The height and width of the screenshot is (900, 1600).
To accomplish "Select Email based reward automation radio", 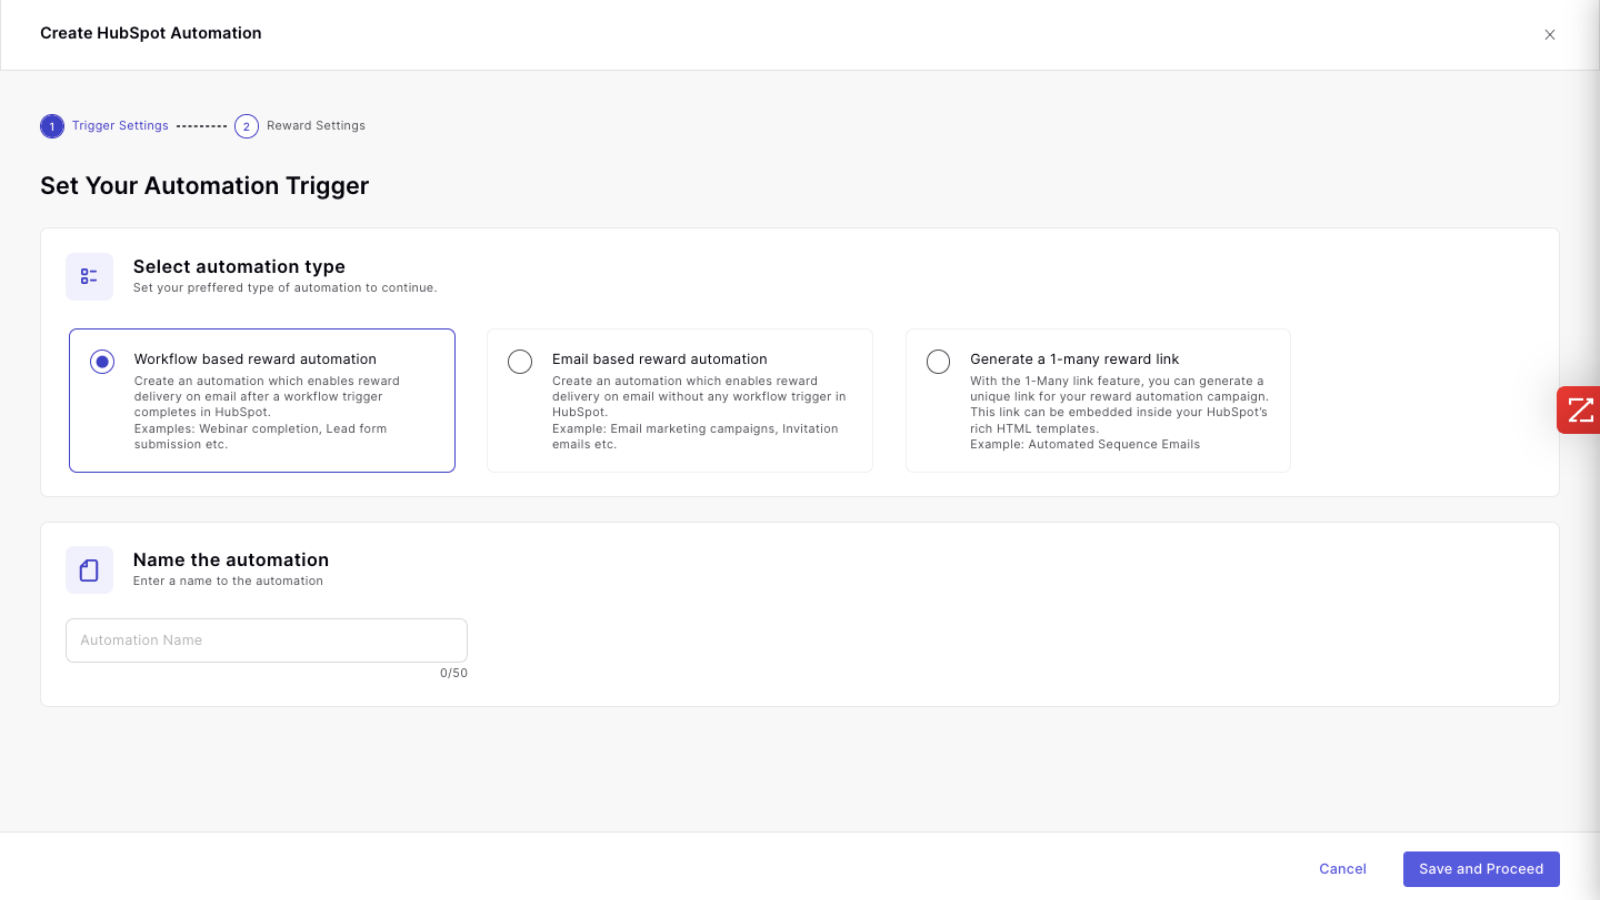I will pos(520,361).
